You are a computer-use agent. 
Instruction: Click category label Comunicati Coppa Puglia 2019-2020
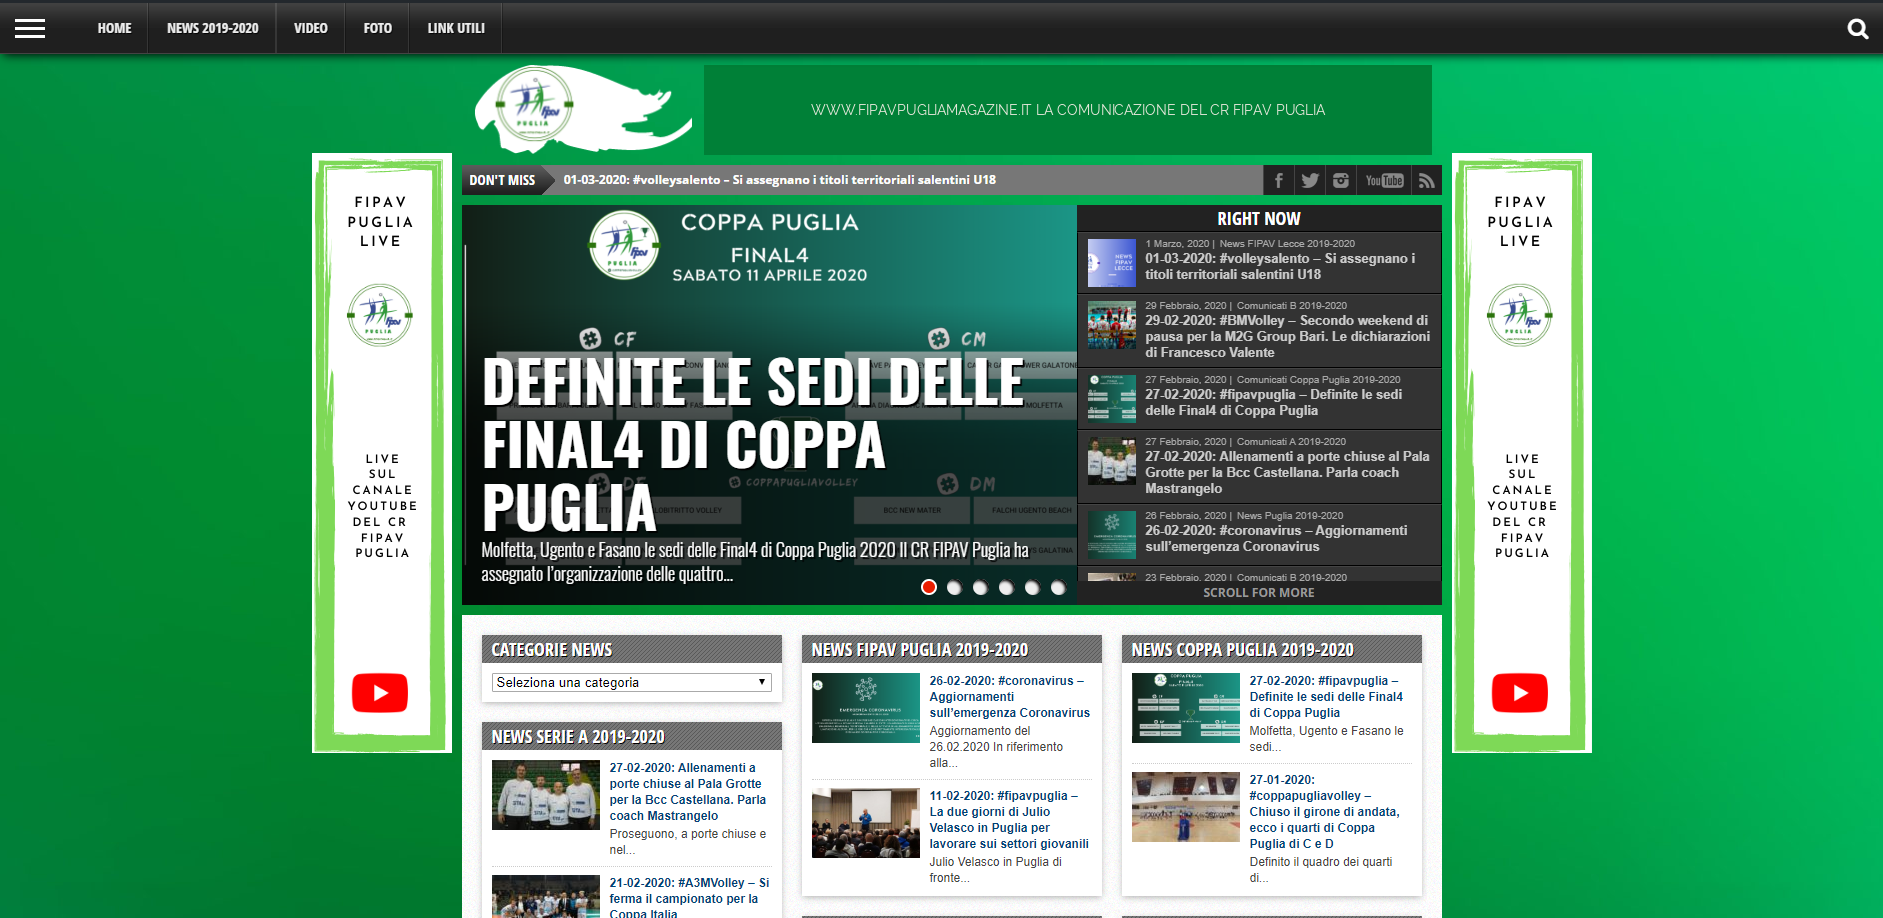point(1318,380)
